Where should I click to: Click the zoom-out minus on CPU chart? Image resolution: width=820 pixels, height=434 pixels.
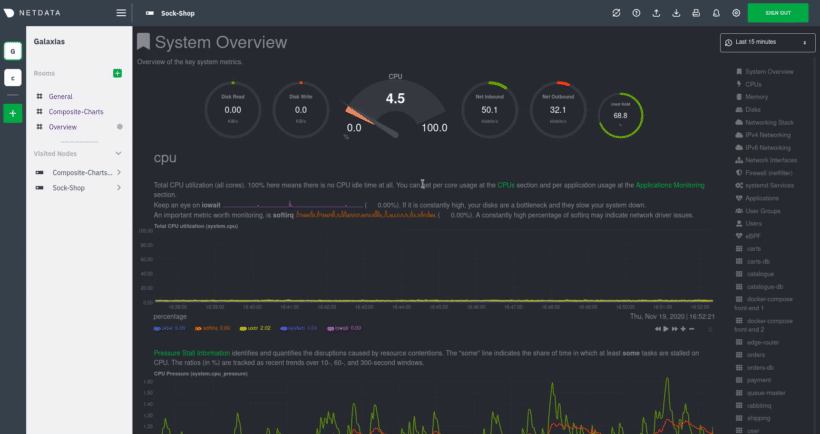[691, 329]
